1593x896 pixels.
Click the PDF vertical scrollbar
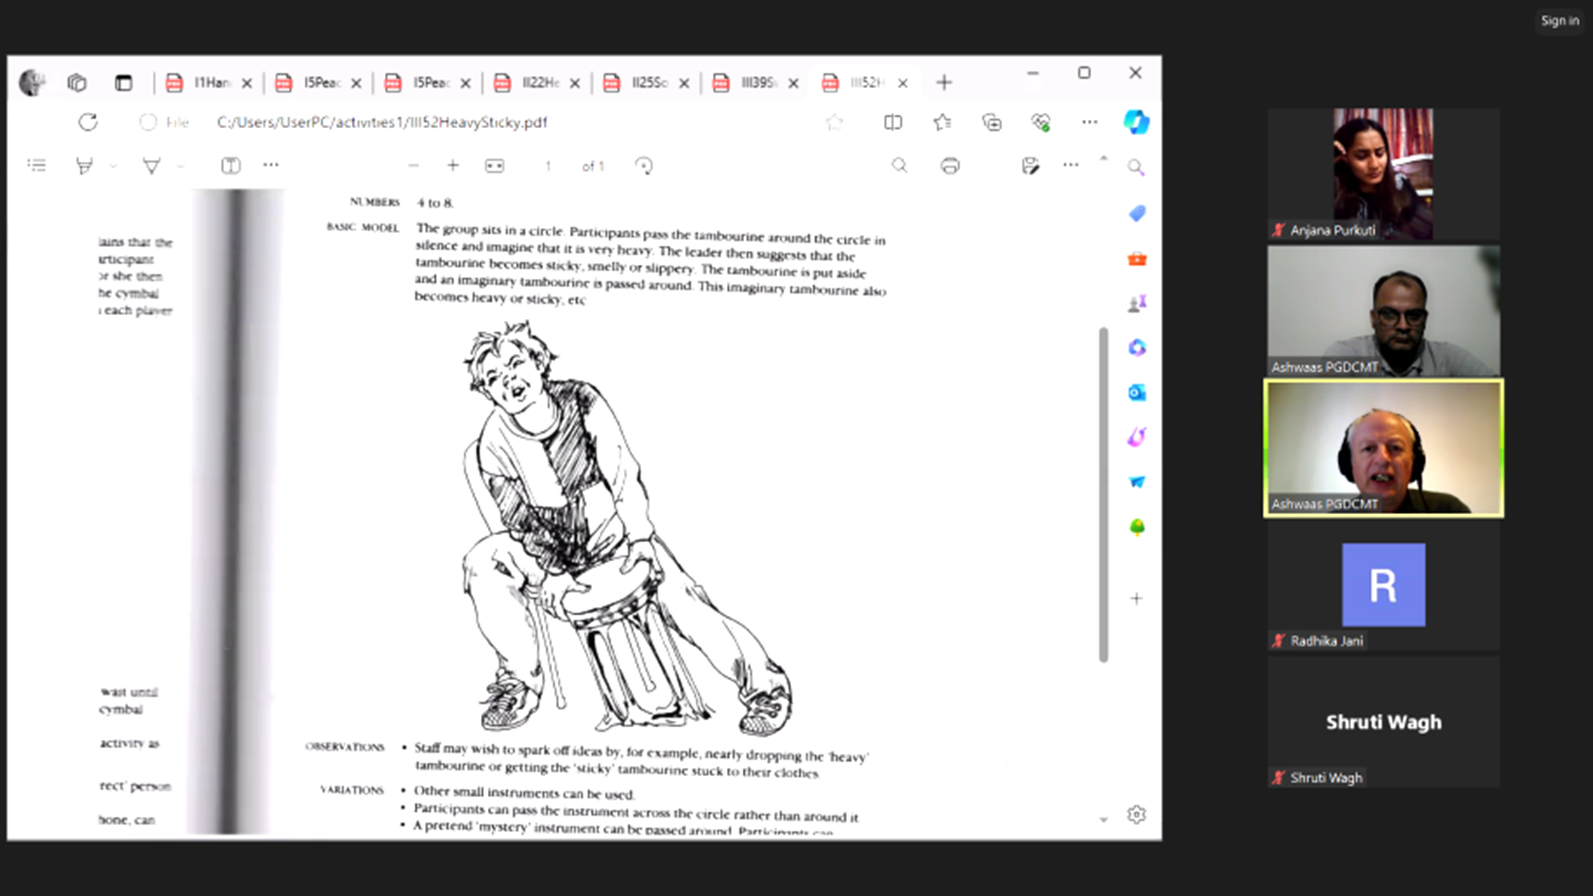coord(1103,494)
